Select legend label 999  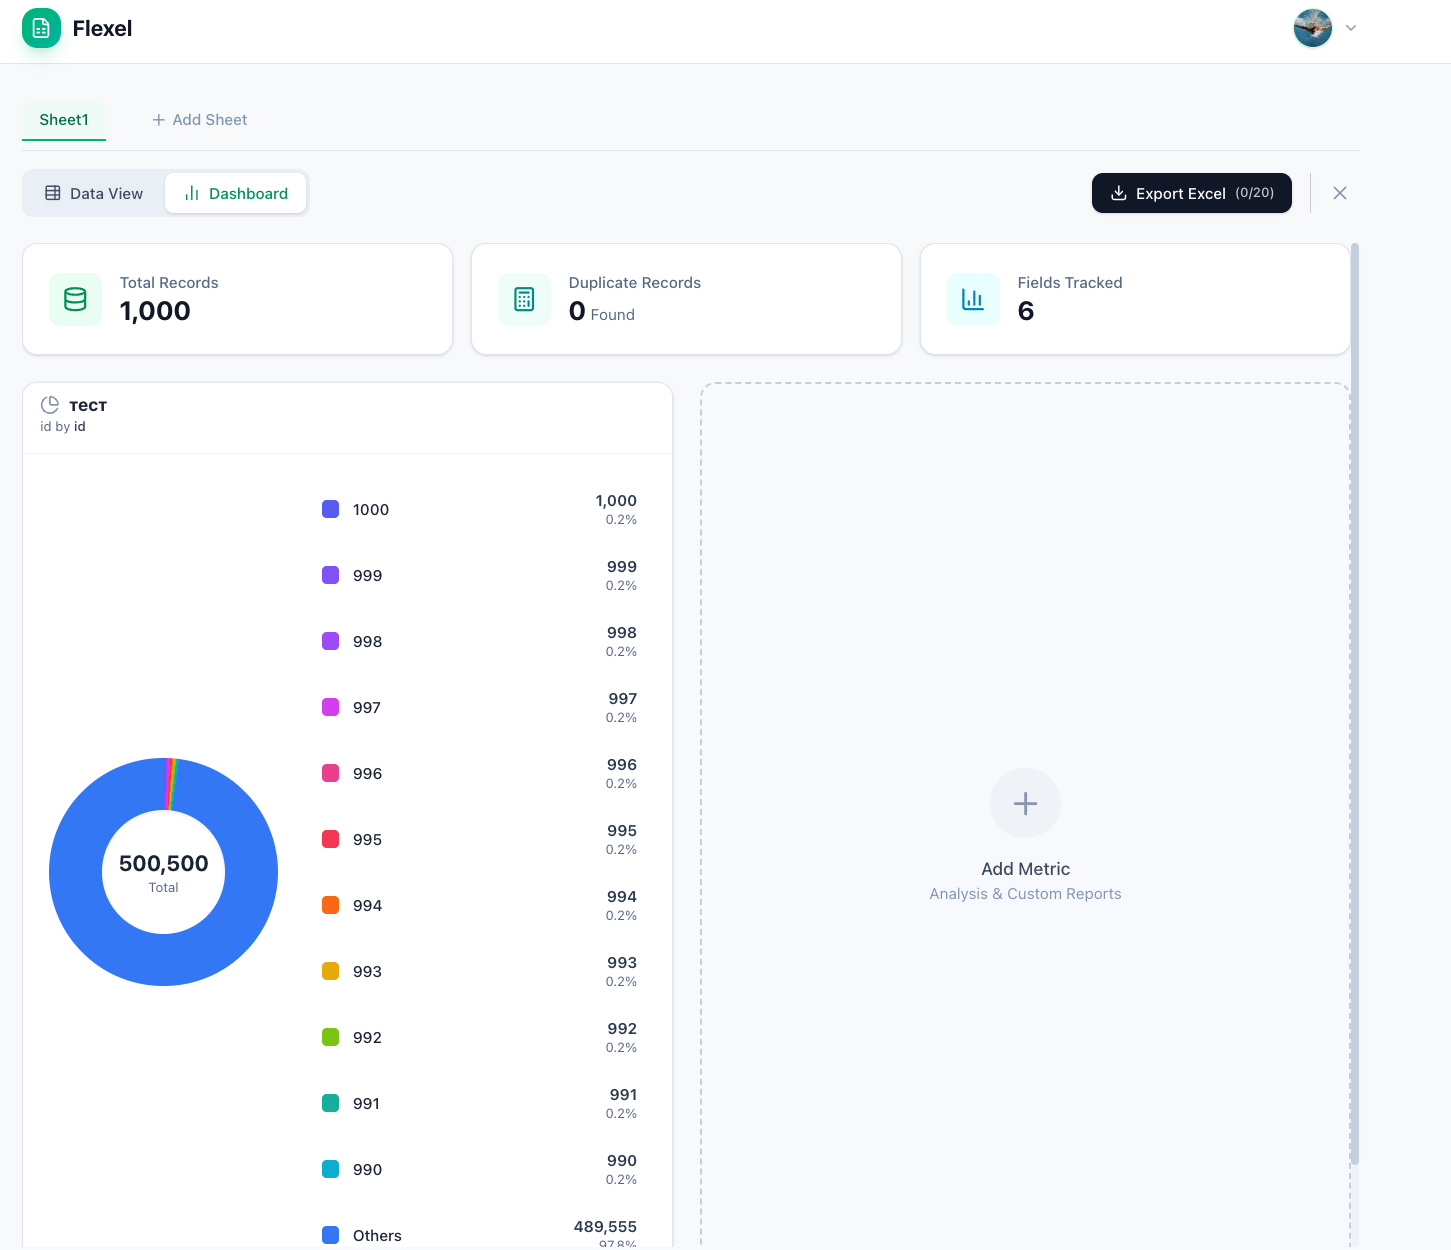[x=367, y=576]
